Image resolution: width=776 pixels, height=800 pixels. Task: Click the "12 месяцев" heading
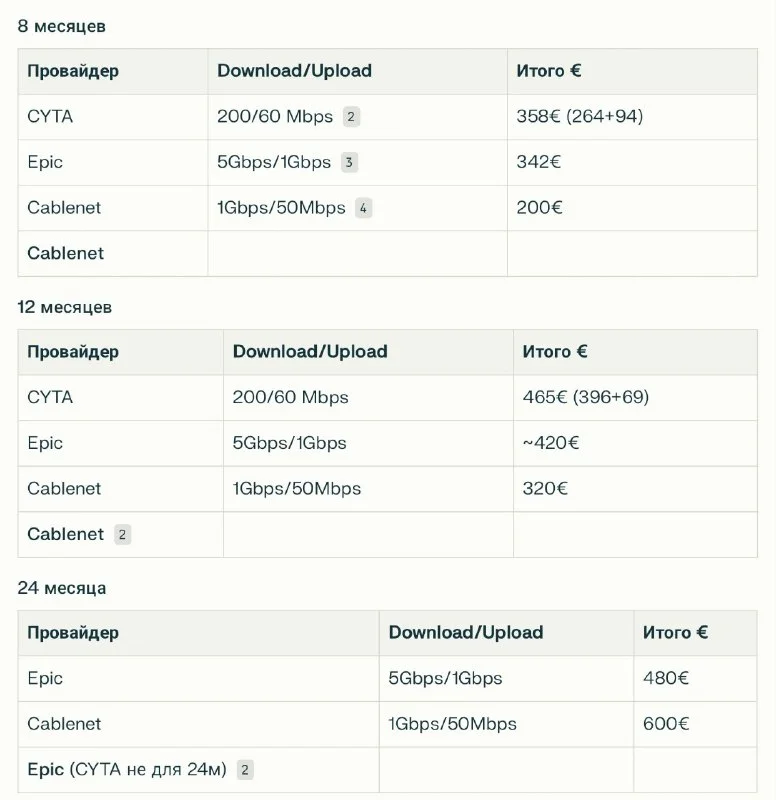64,307
